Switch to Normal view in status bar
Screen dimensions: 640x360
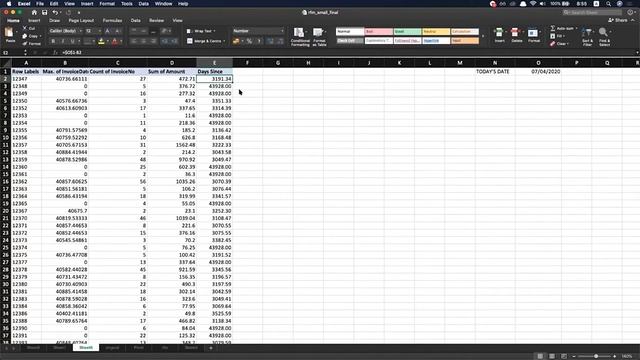540,356
